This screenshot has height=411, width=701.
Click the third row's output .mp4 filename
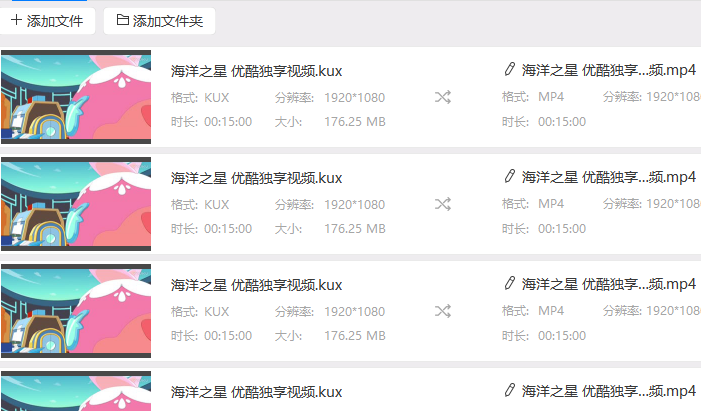(x=609, y=284)
